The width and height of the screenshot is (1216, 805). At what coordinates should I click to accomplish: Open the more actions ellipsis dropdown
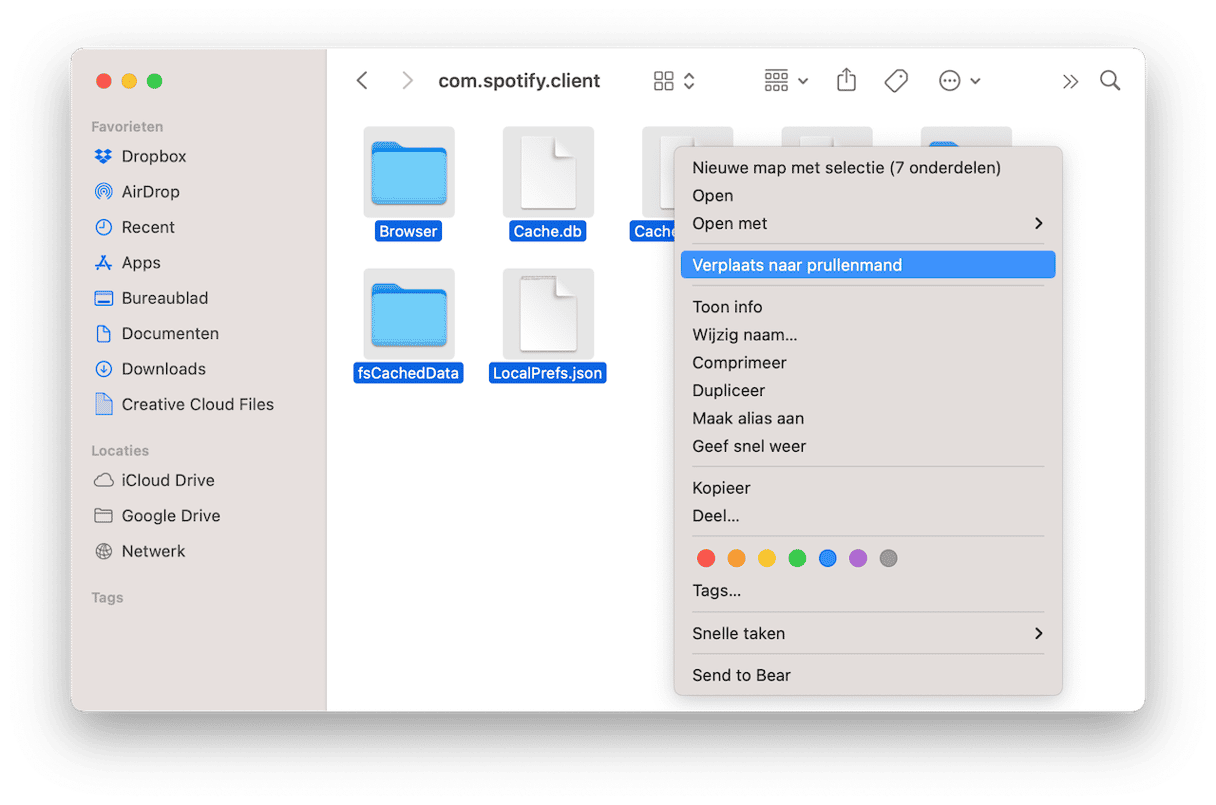[x=959, y=81]
